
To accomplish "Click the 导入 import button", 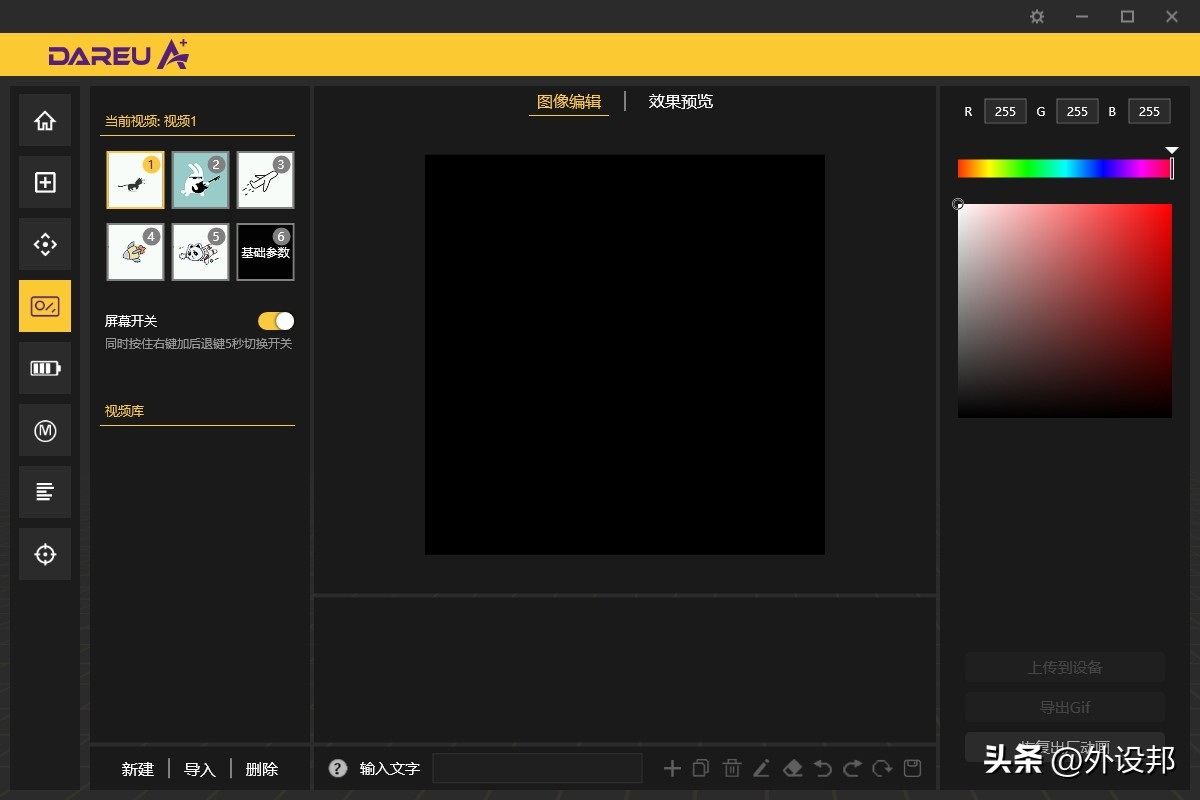I will click(200, 769).
